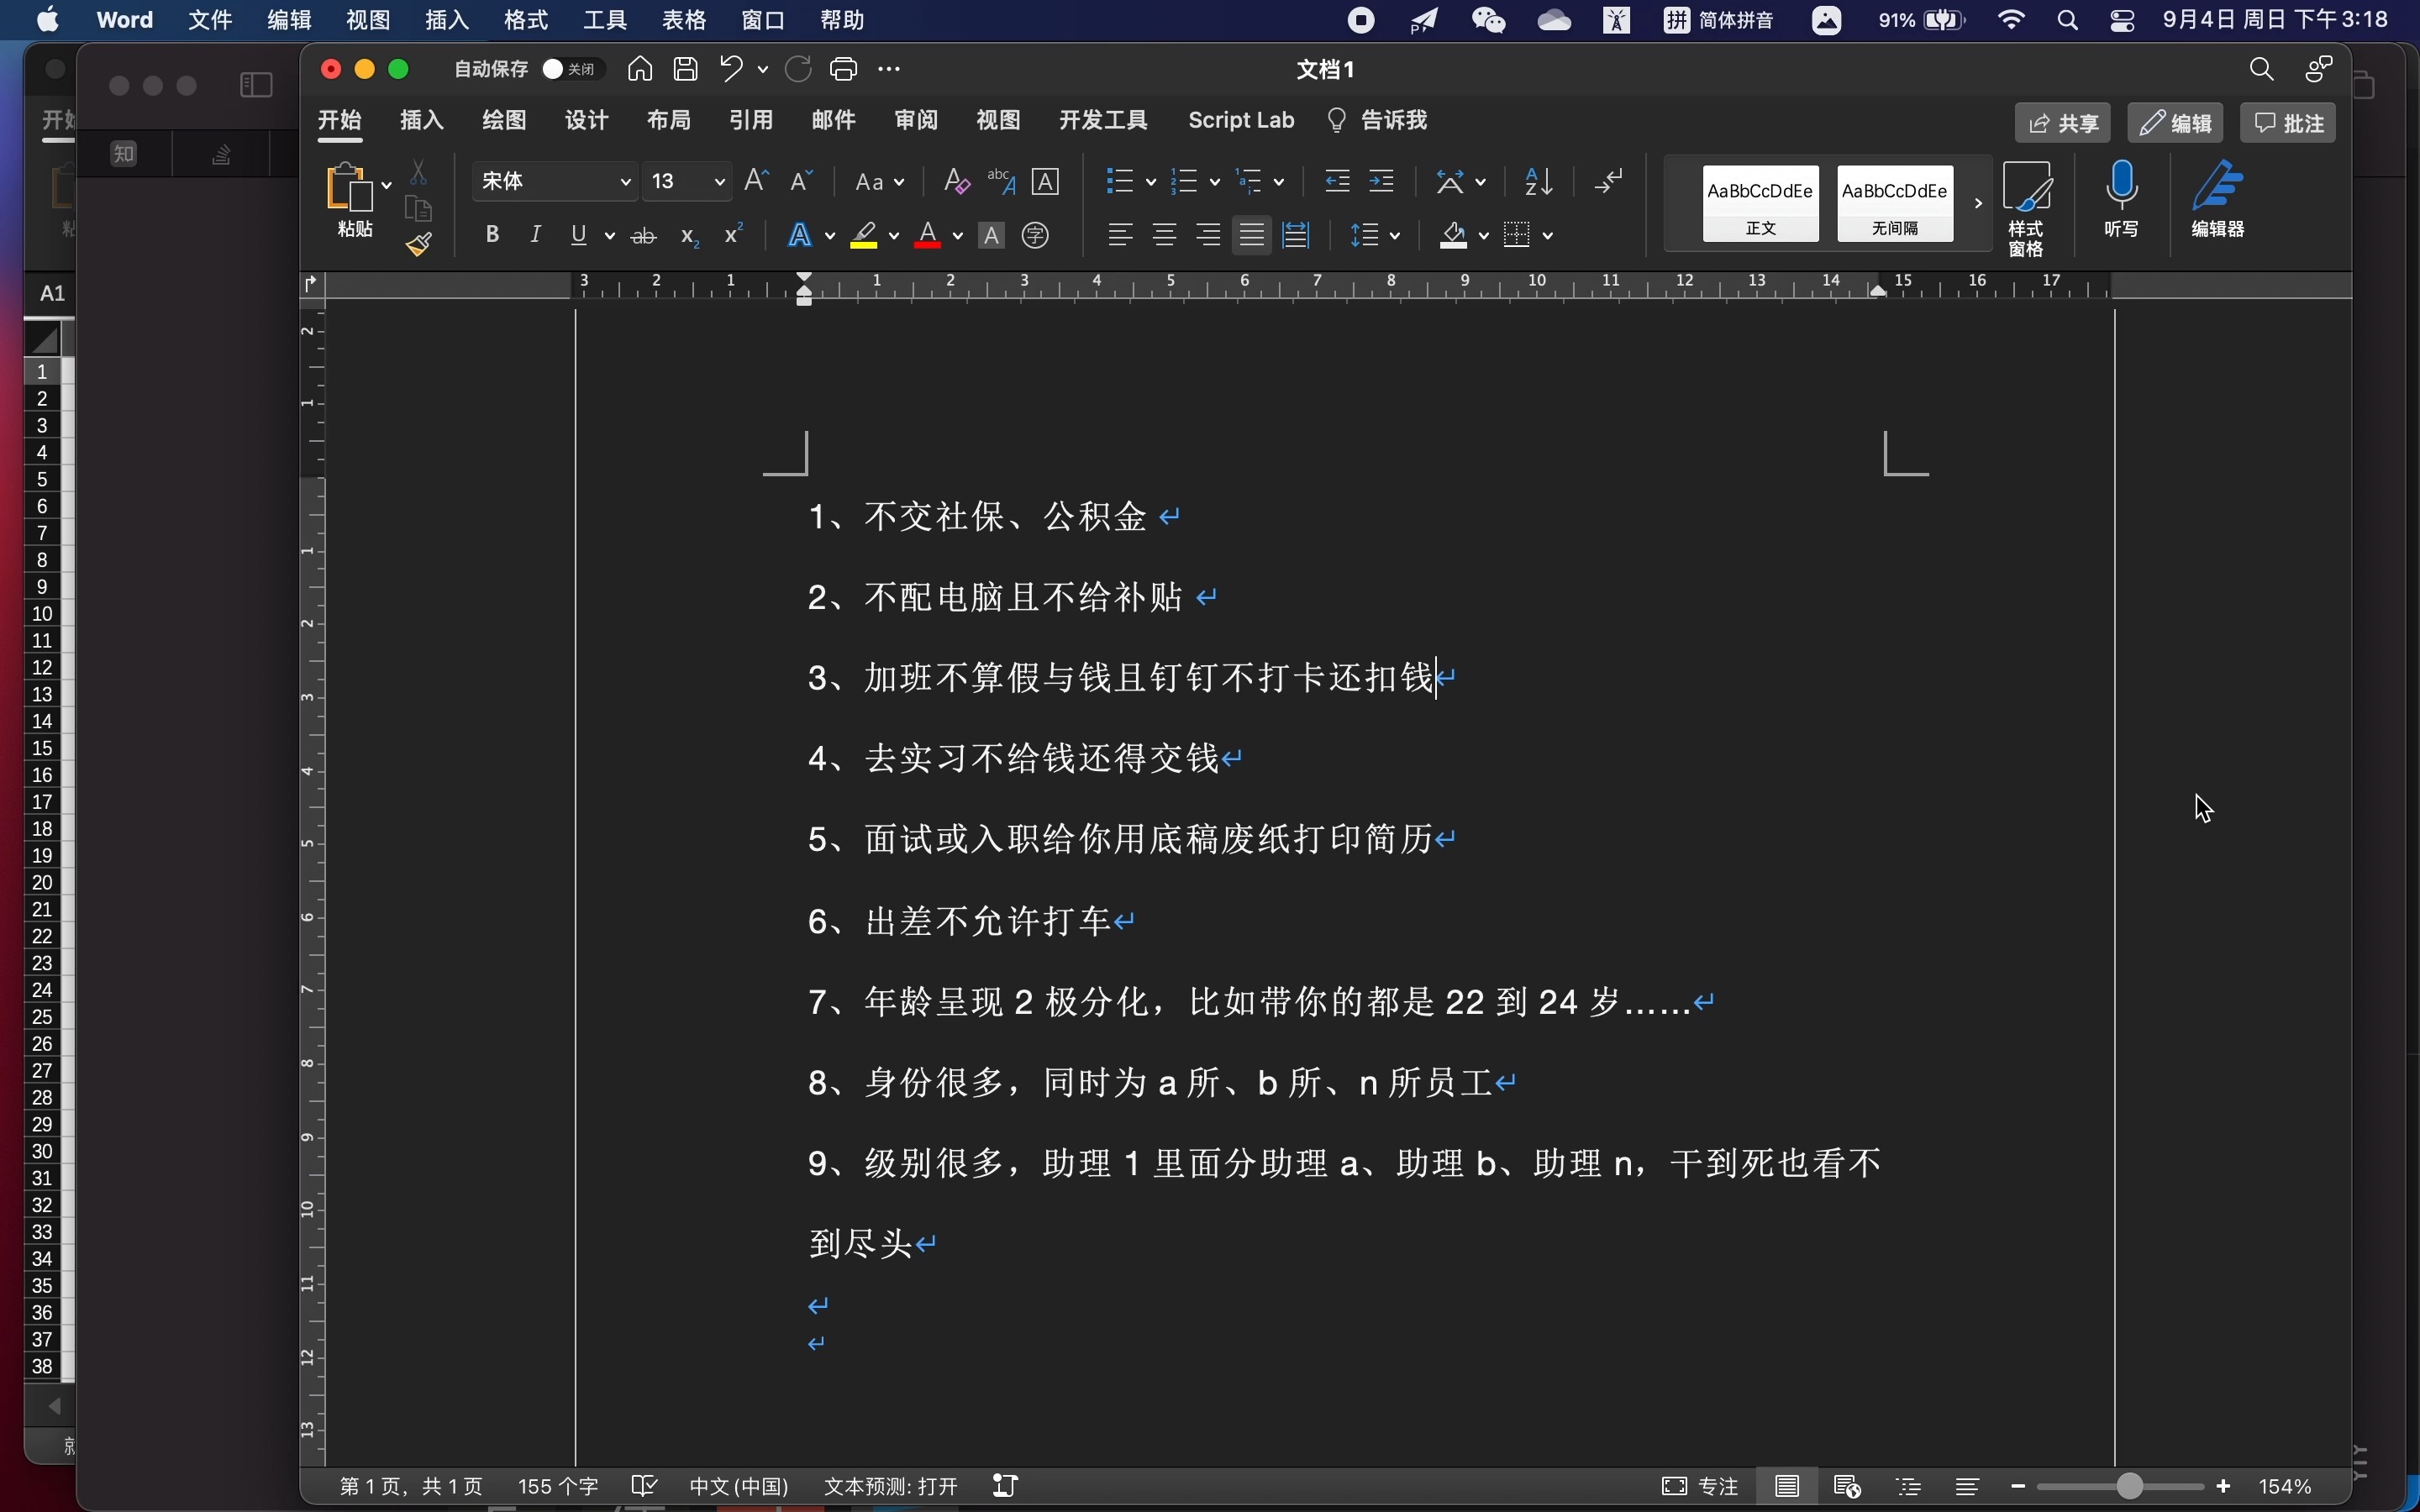Click the Styles expander arrow
Viewport: 2420px width, 1512px height.
[1979, 202]
